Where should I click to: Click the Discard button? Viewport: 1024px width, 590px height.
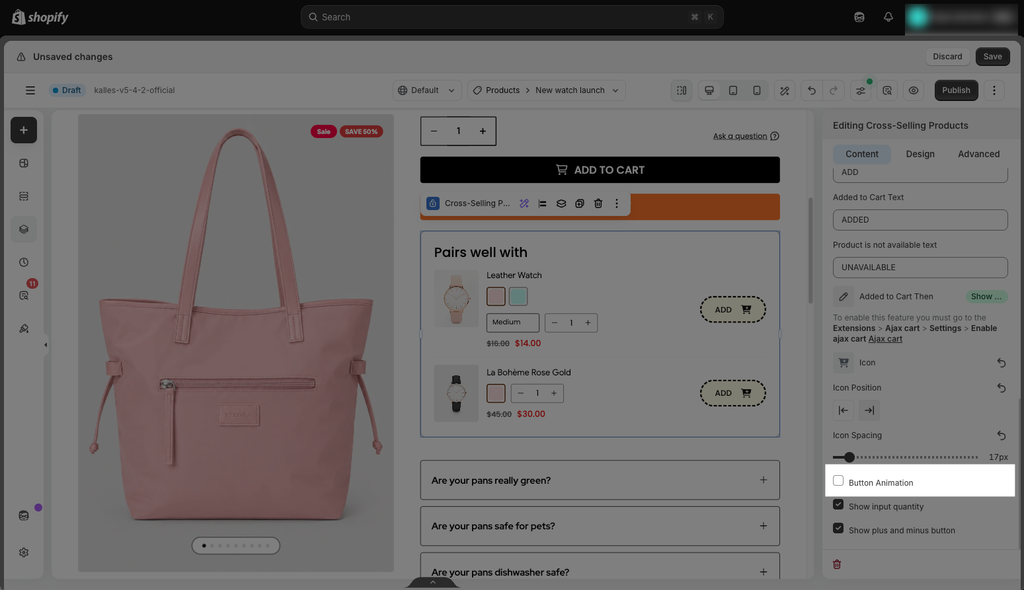[x=947, y=57]
